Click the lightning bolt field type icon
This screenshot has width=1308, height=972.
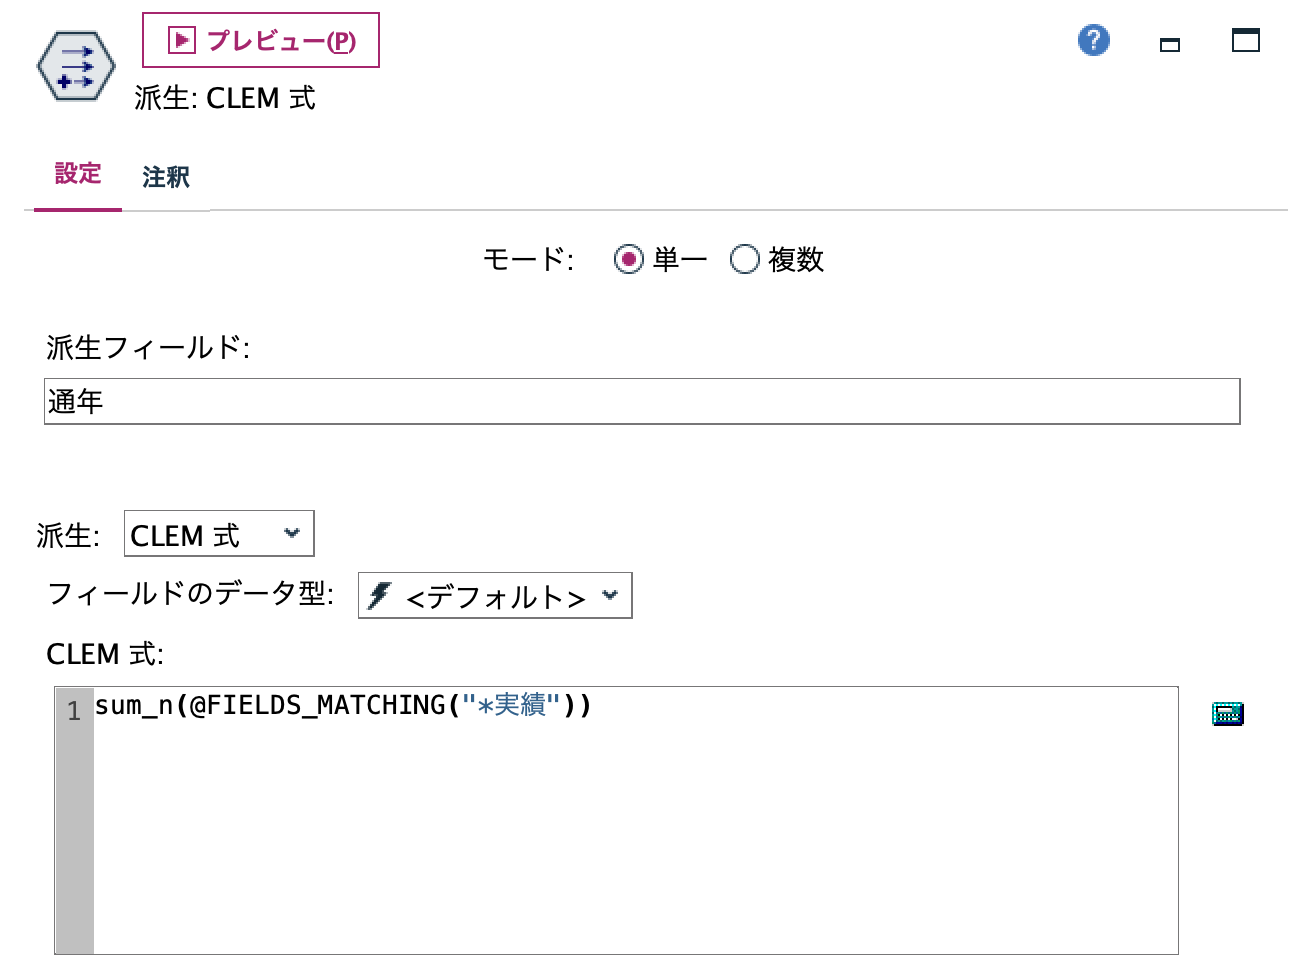[380, 595]
